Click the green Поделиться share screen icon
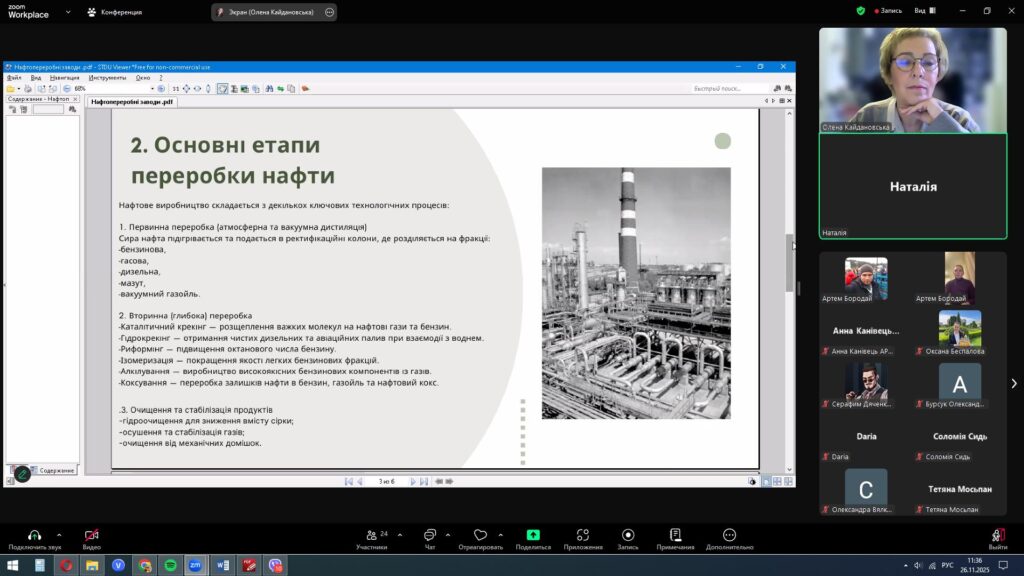Viewport: 1024px width, 576px height. pos(533,535)
